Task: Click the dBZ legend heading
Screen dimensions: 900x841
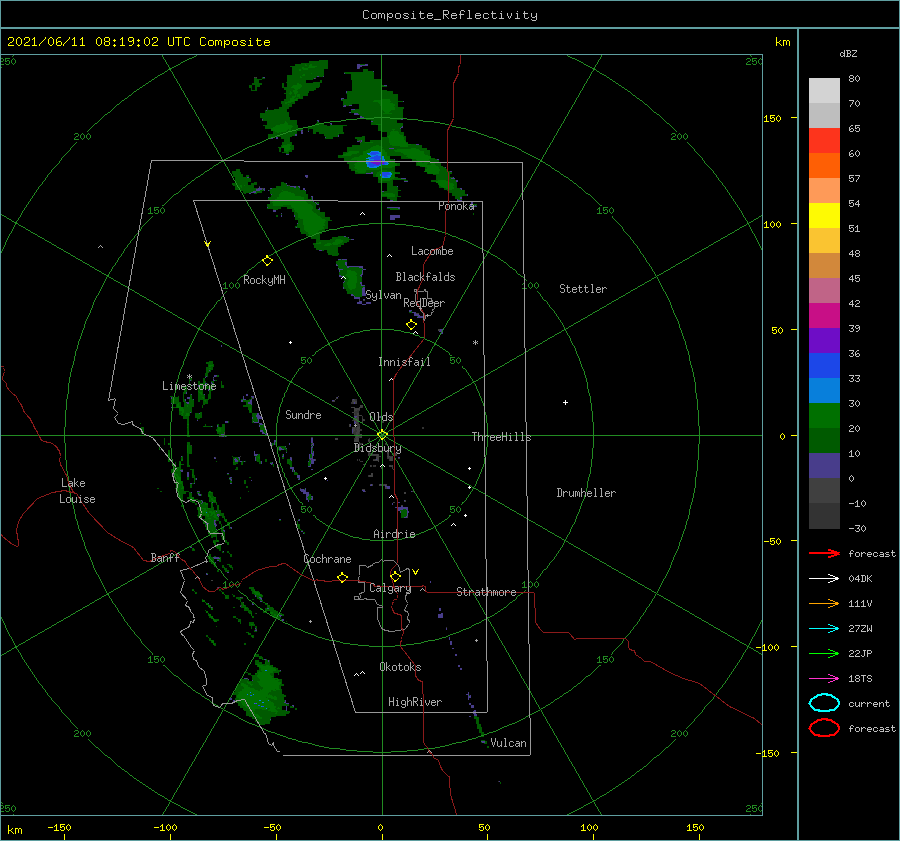Action: [848, 54]
